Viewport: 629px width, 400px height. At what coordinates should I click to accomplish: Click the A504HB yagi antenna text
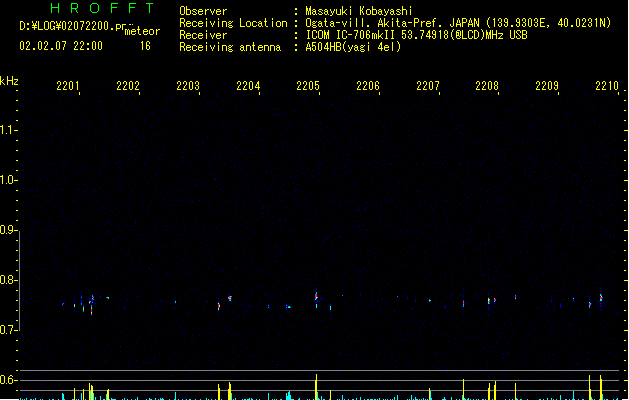[x=353, y=47]
